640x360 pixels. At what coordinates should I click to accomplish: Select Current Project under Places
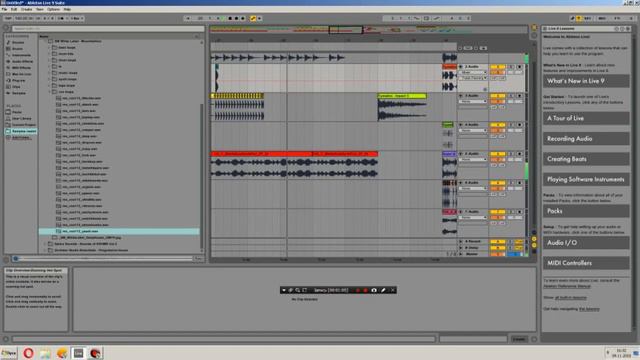(23, 125)
